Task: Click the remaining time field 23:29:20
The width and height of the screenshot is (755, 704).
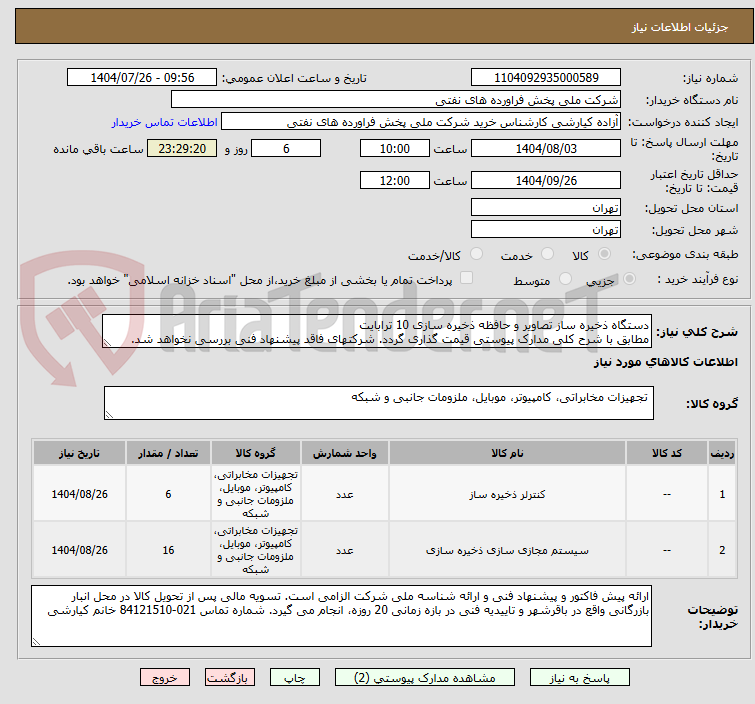Action: pyautogui.click(x=182, y=148)
